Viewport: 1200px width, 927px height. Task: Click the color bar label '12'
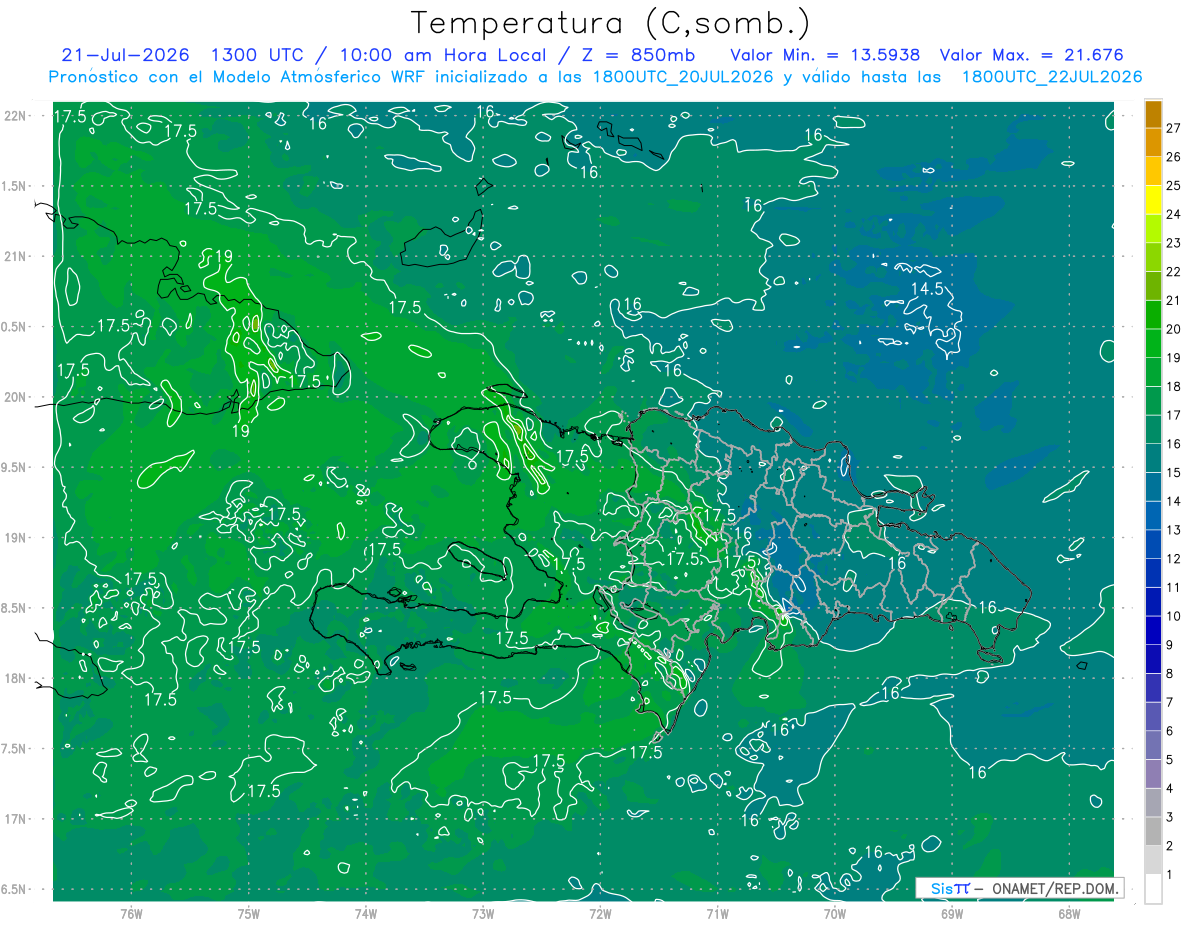click(x=1174, y=559)
